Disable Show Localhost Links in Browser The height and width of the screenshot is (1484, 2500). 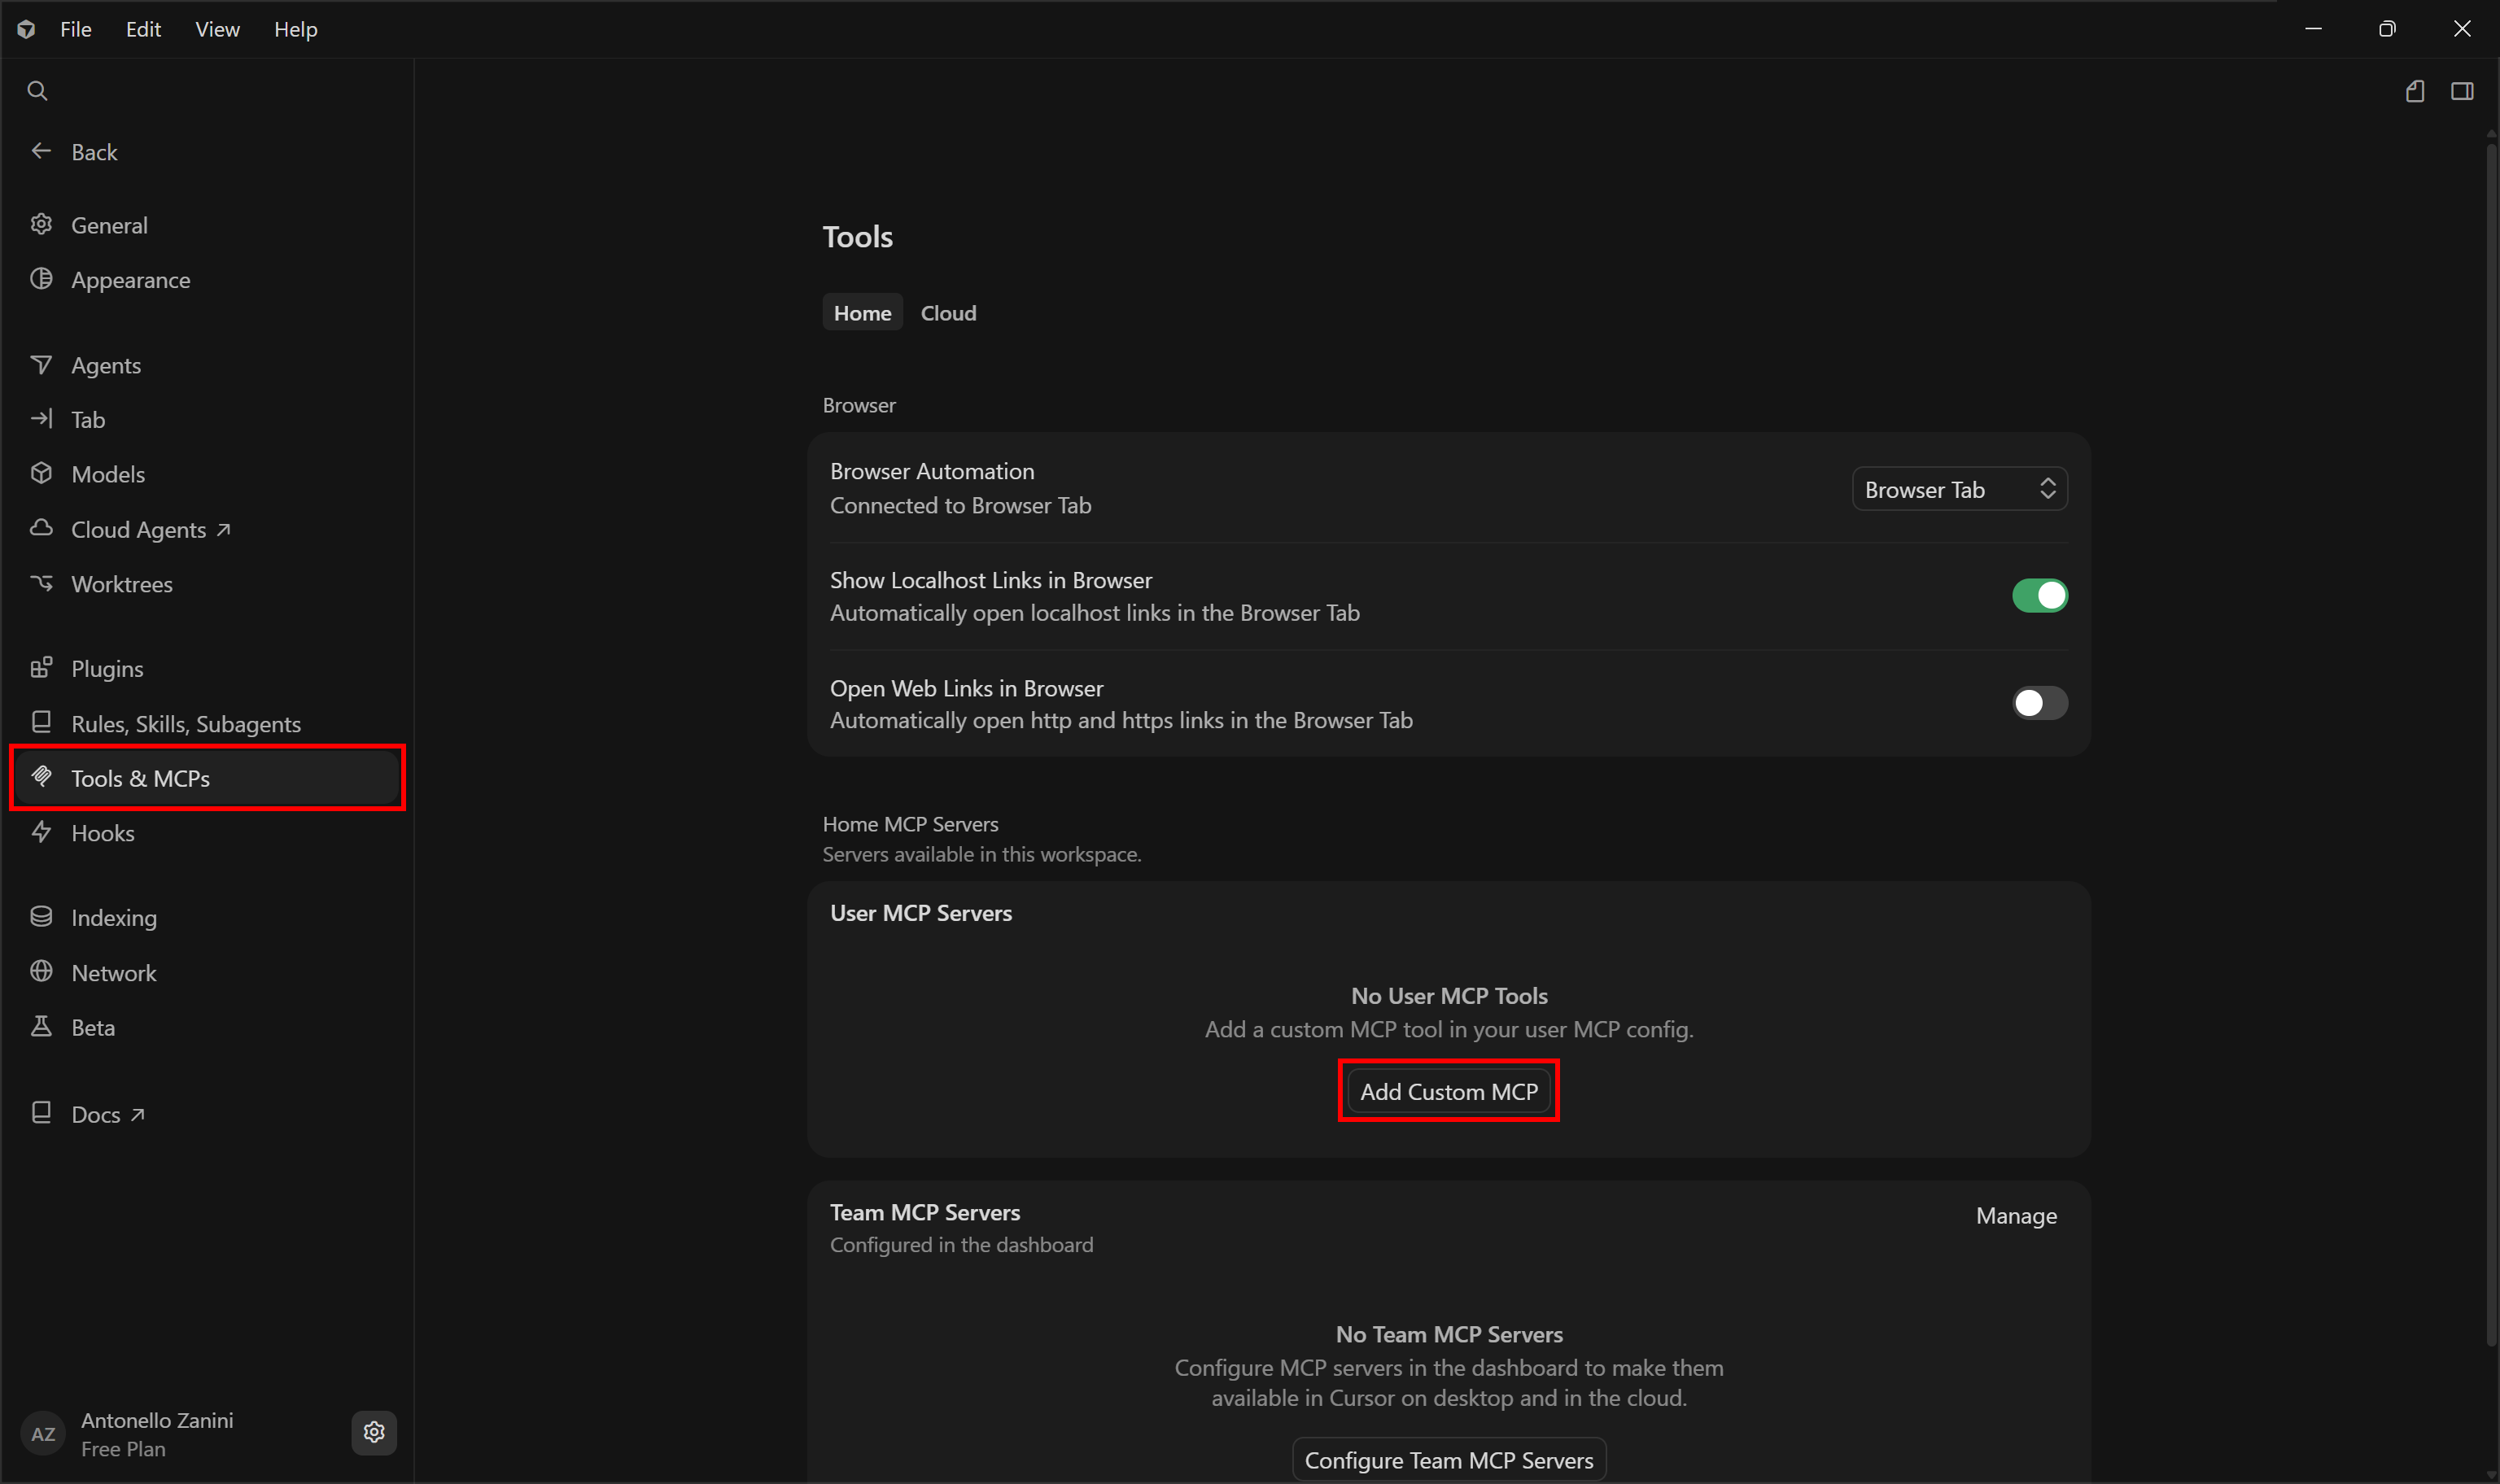pyautogui.click(x=2040, y=596)
